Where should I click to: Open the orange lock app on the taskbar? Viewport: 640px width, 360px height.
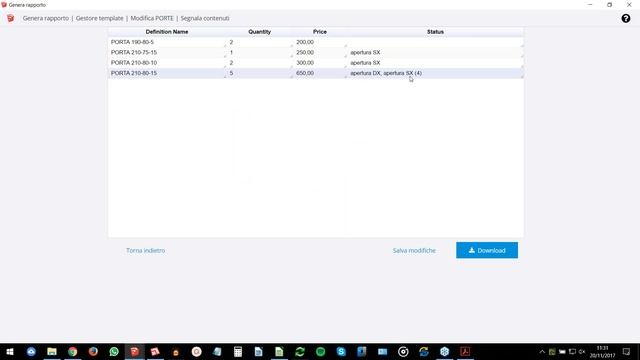point(176,351)
